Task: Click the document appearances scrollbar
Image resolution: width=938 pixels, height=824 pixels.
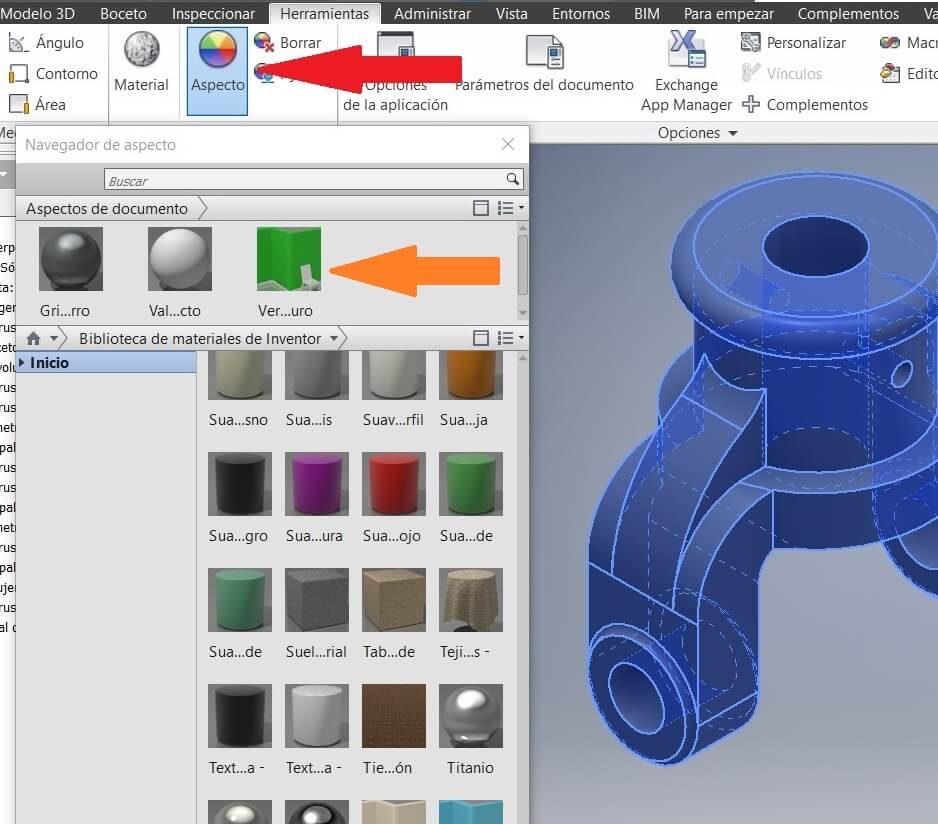Action: tap(523, 265)
